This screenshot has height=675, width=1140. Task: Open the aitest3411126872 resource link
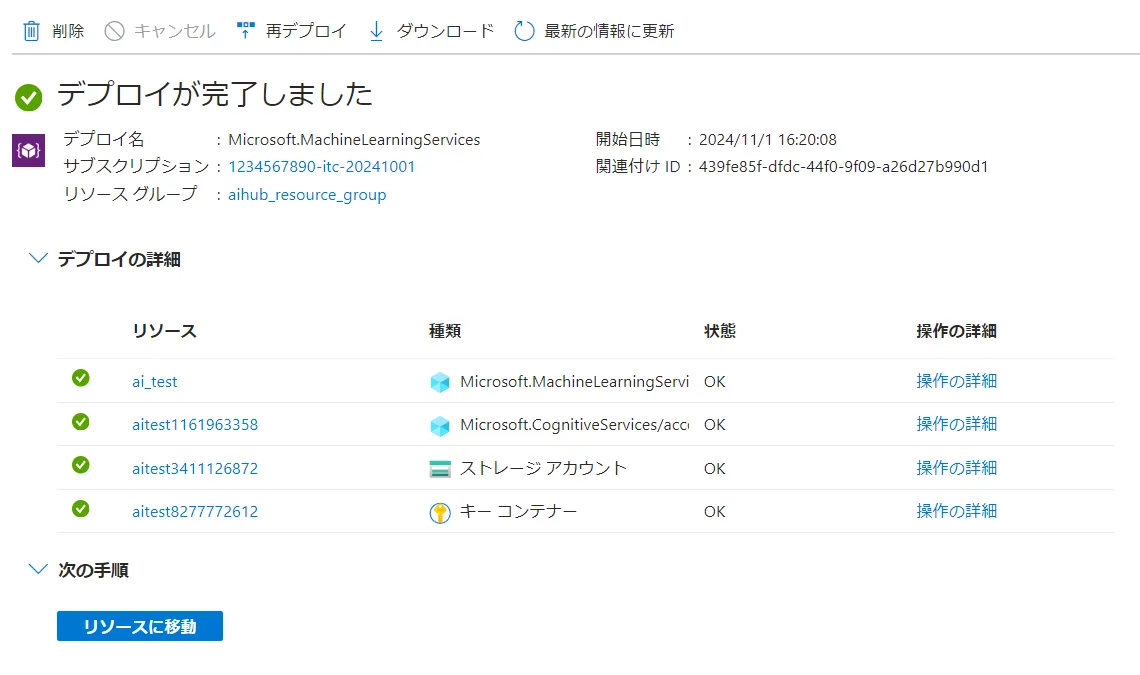point(195,468)
